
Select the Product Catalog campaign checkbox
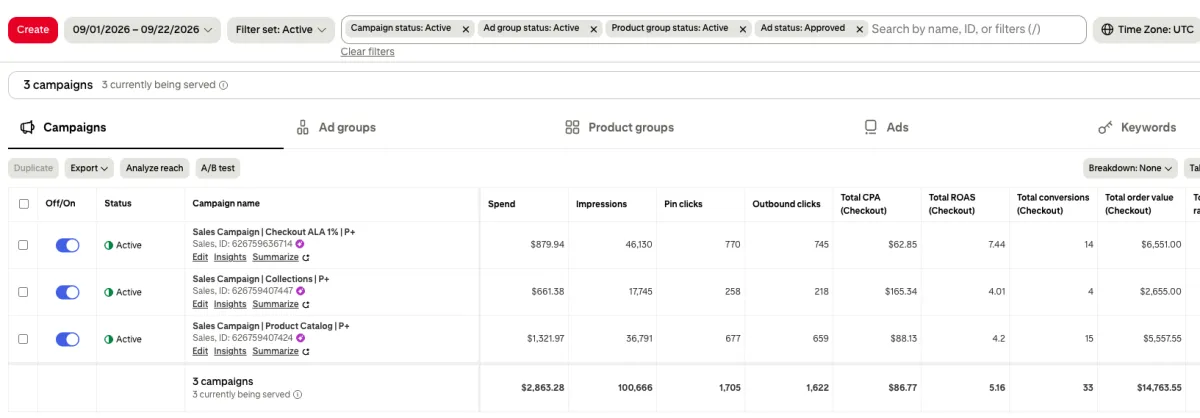click(24, 339)
